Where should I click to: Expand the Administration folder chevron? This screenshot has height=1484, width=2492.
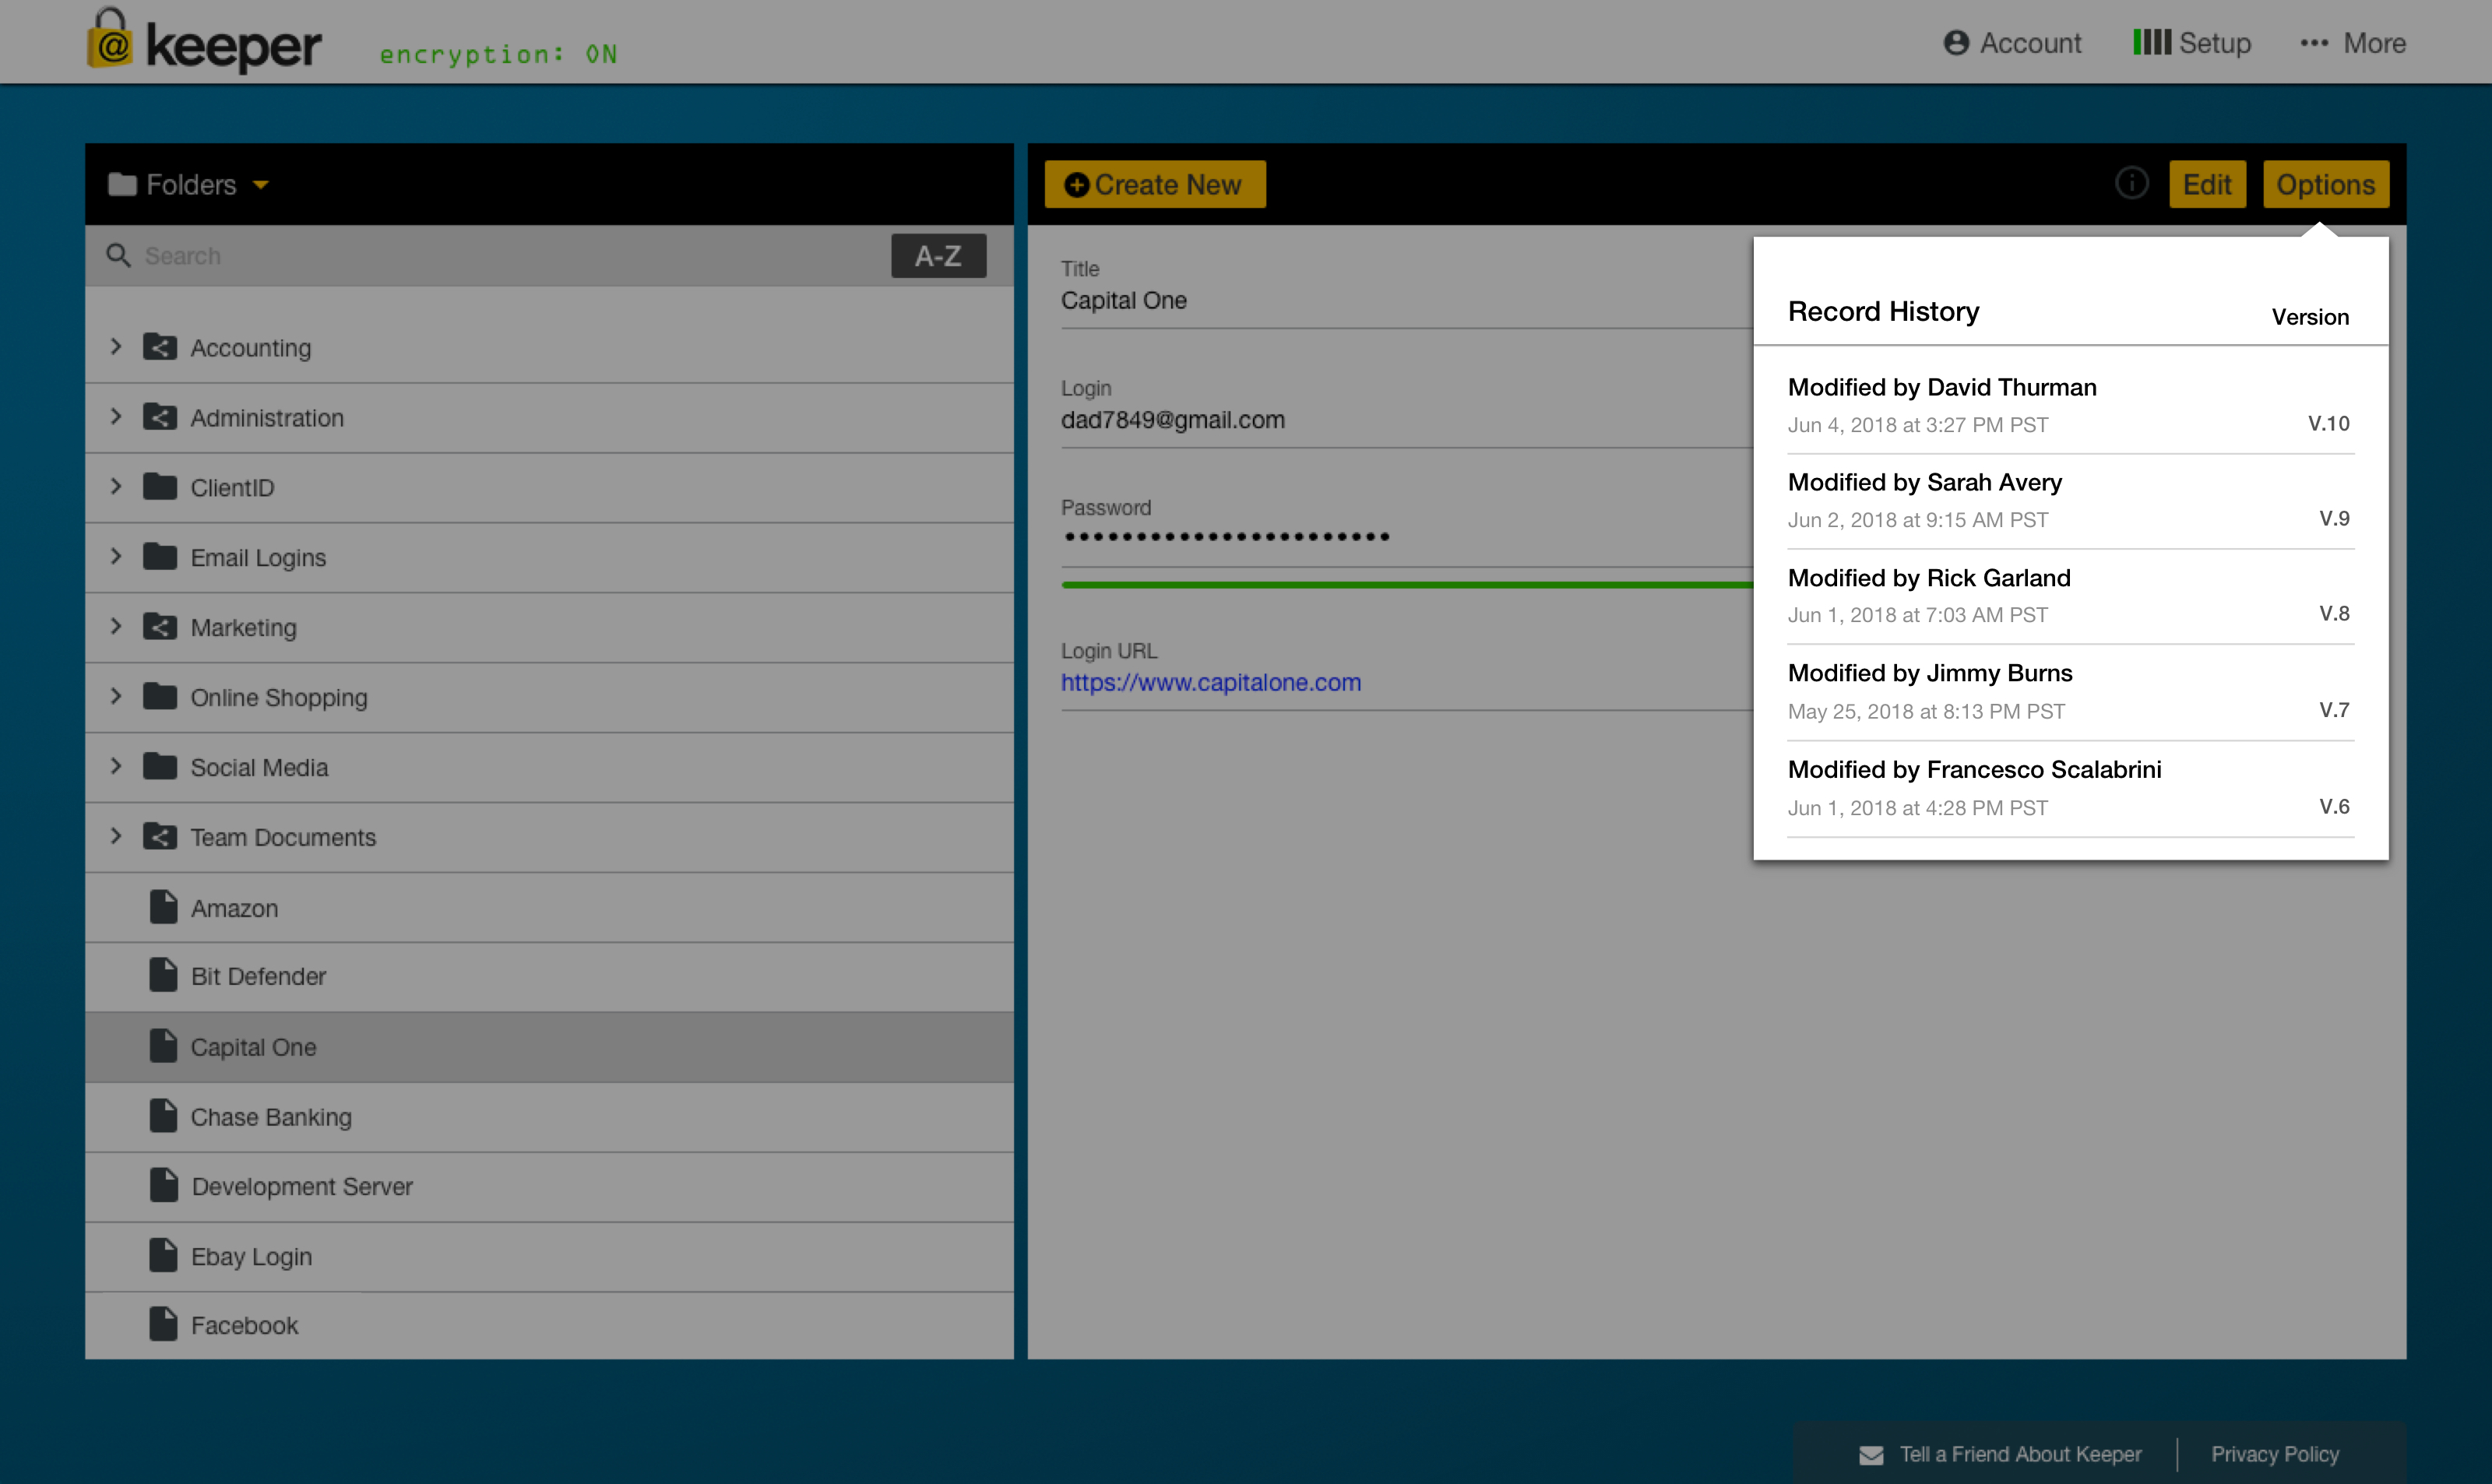point(116,417)
